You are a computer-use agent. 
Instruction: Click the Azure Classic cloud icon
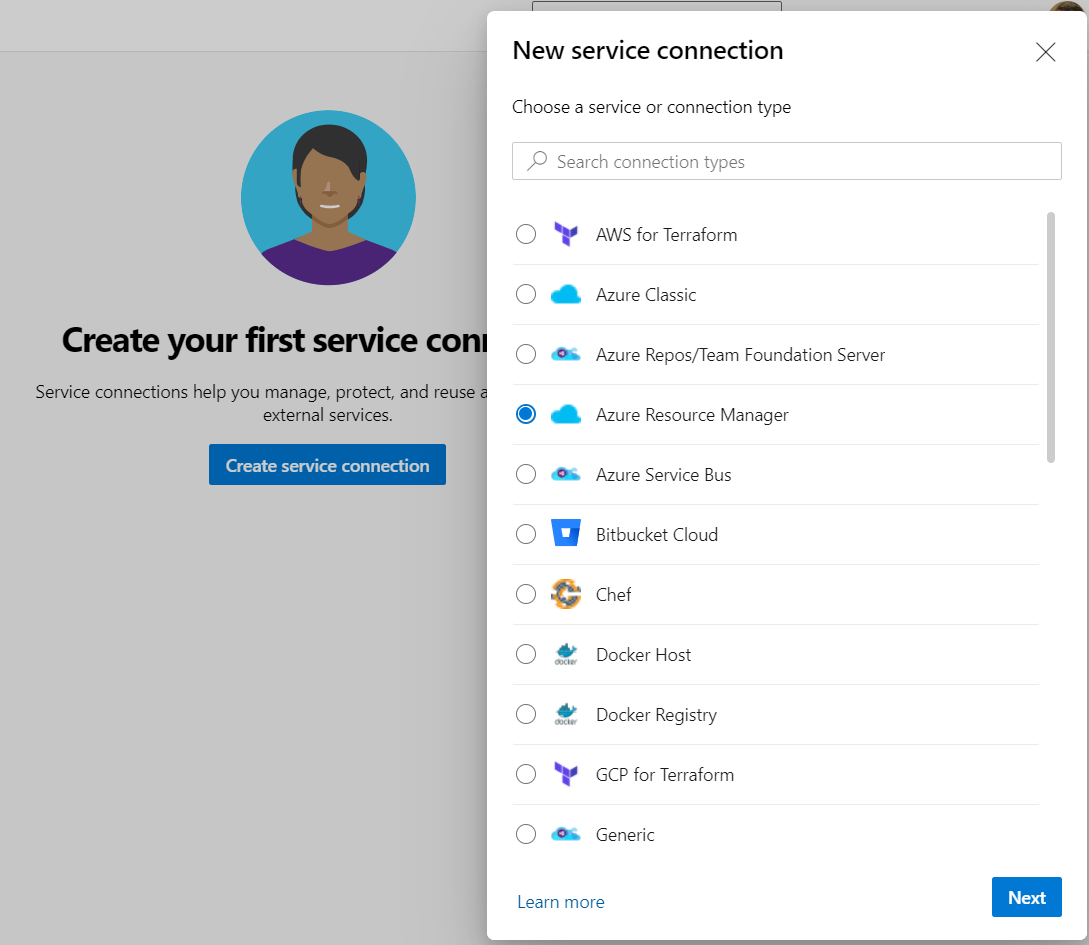coord(566,295)
